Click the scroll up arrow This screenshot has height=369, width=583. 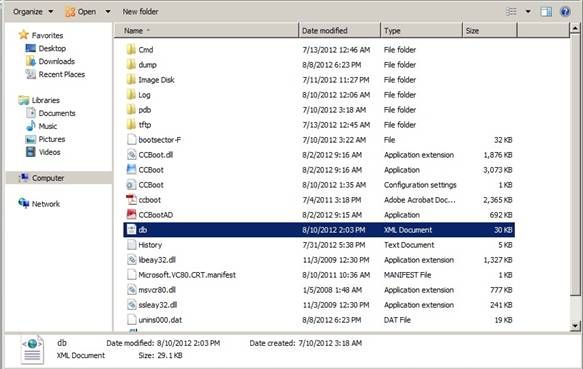(575, 28)
